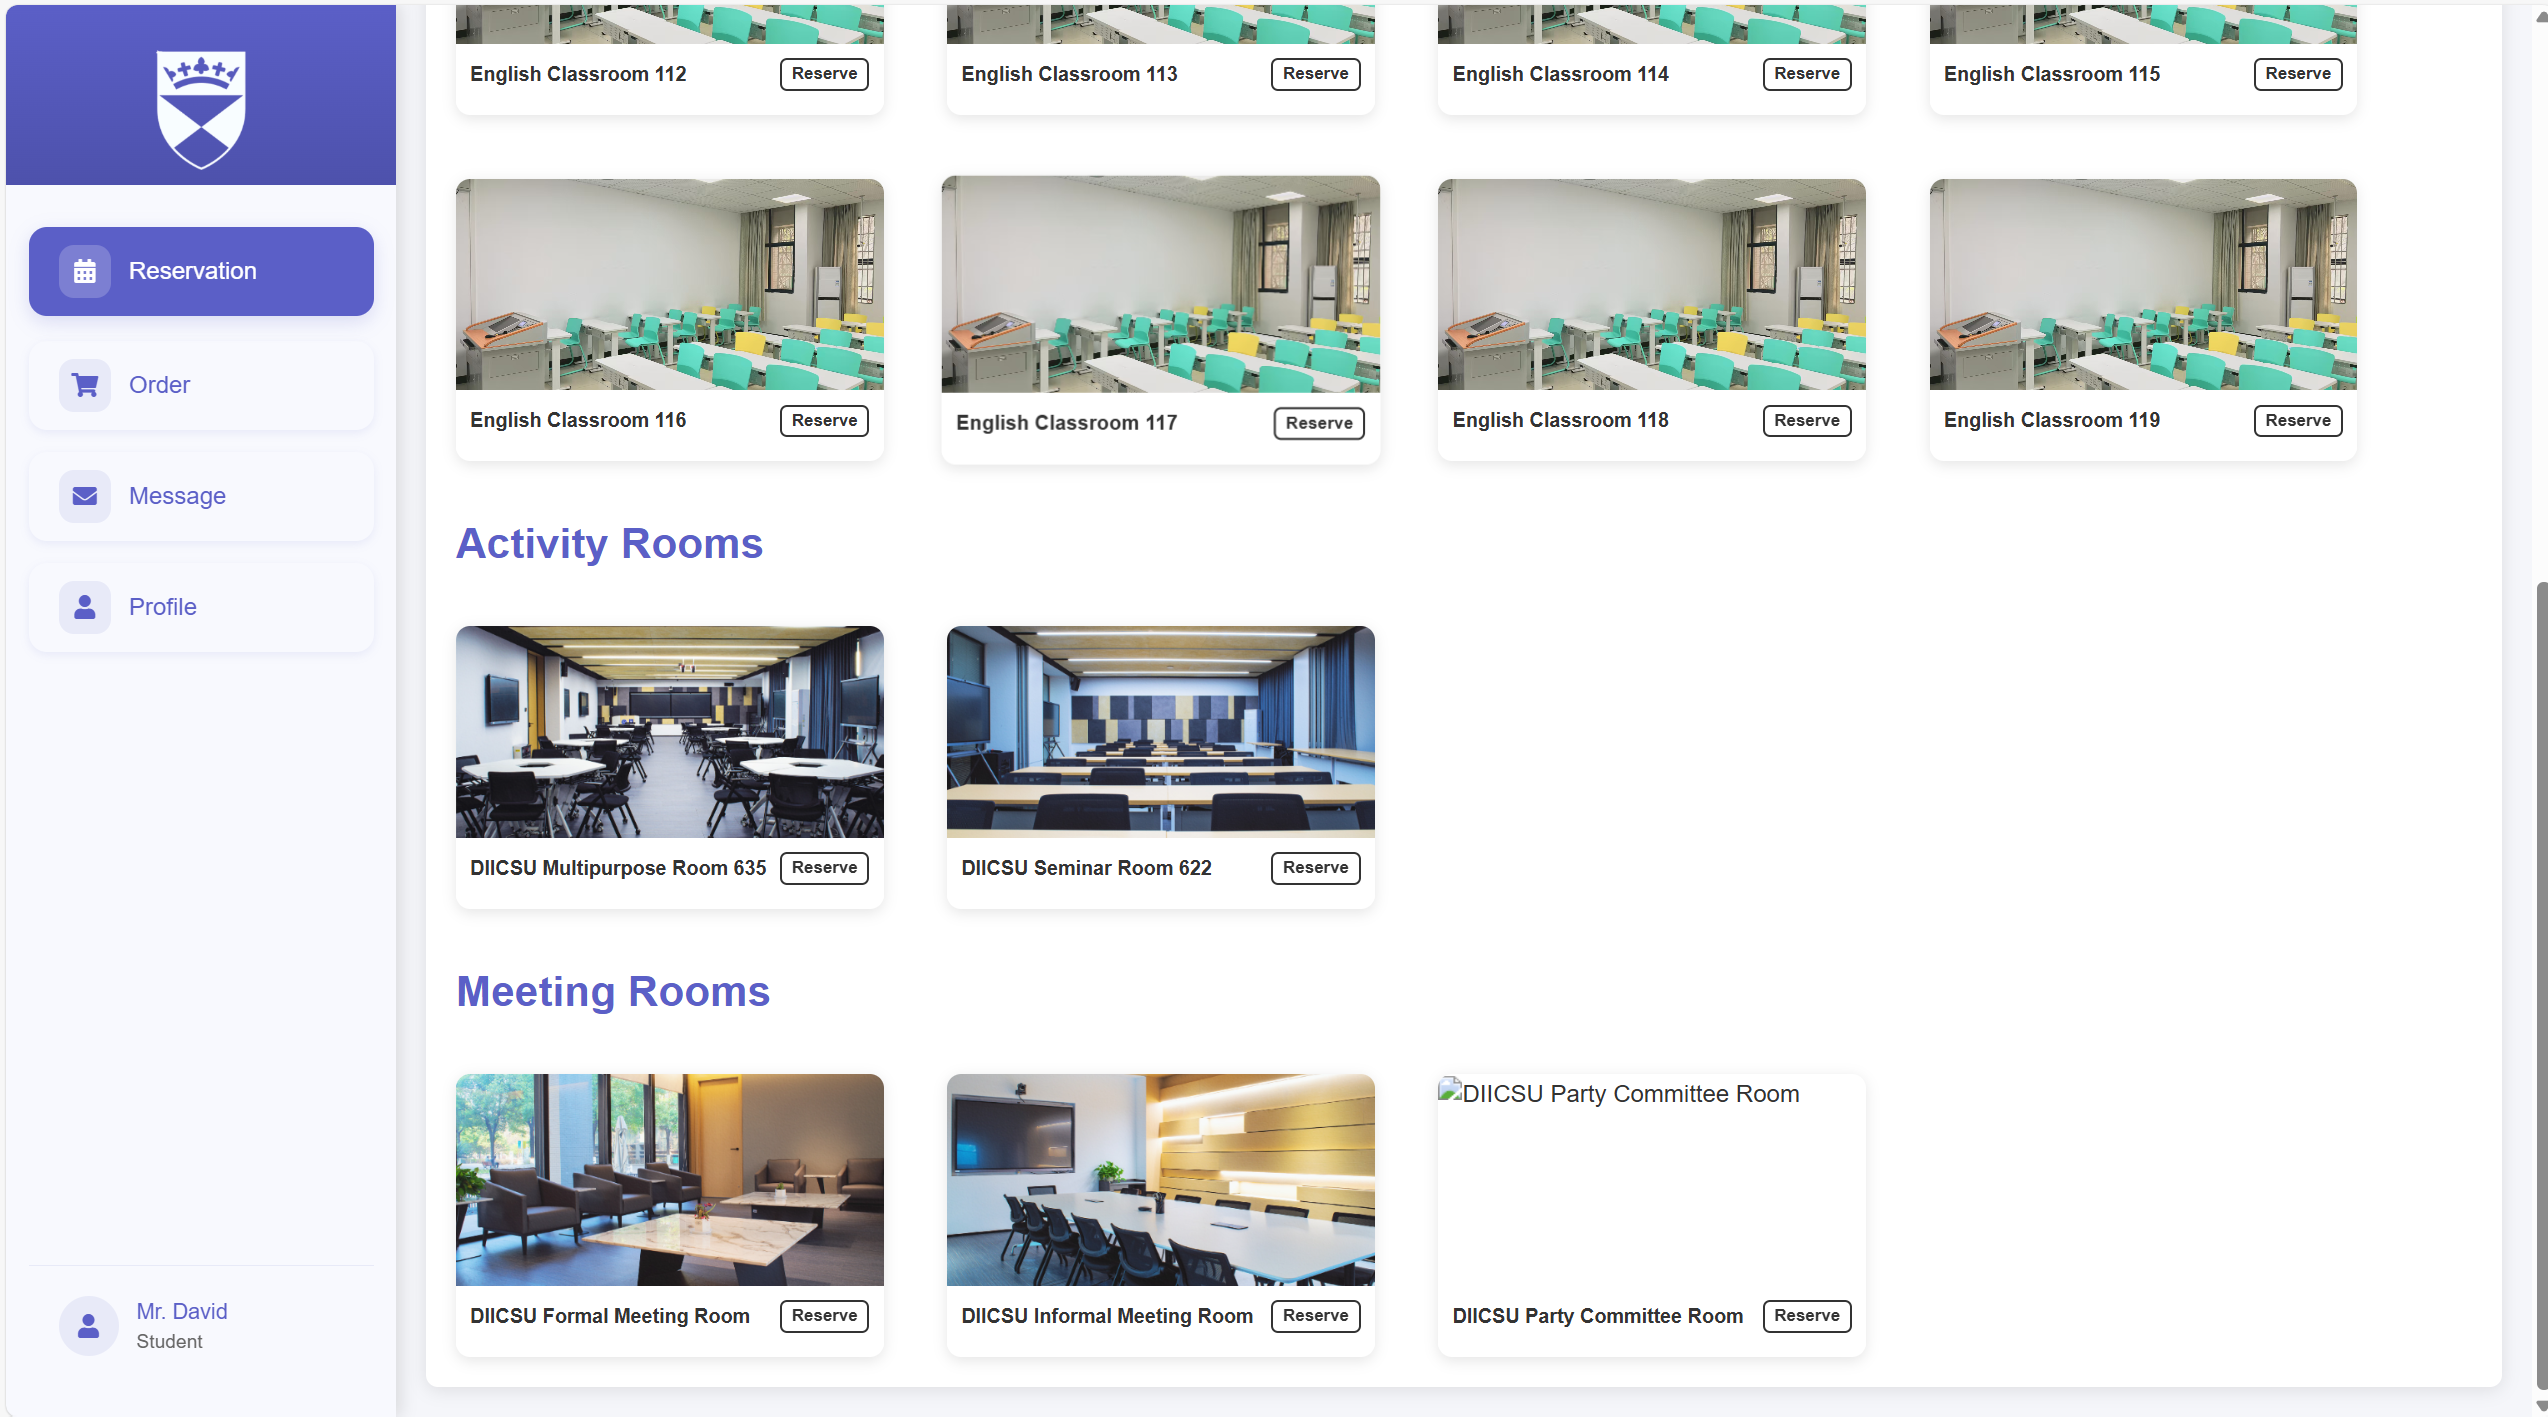Select the calendar icon beside Reservation
The image size is (2548, 1417).
[85, 270]
